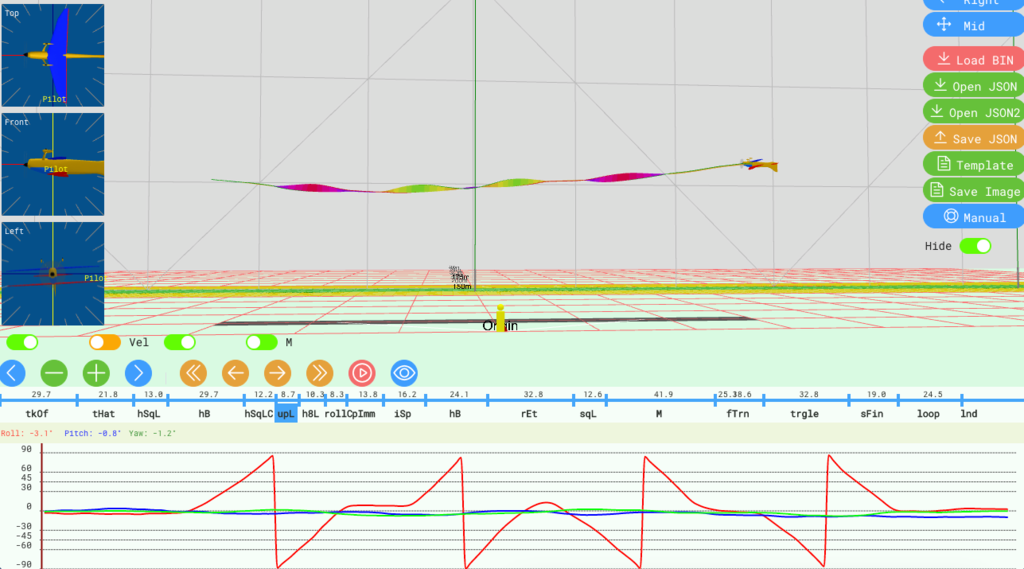Select the tHat maneuver segment
This screenshot has height=569, width=1024.
(x=103, y=414)
